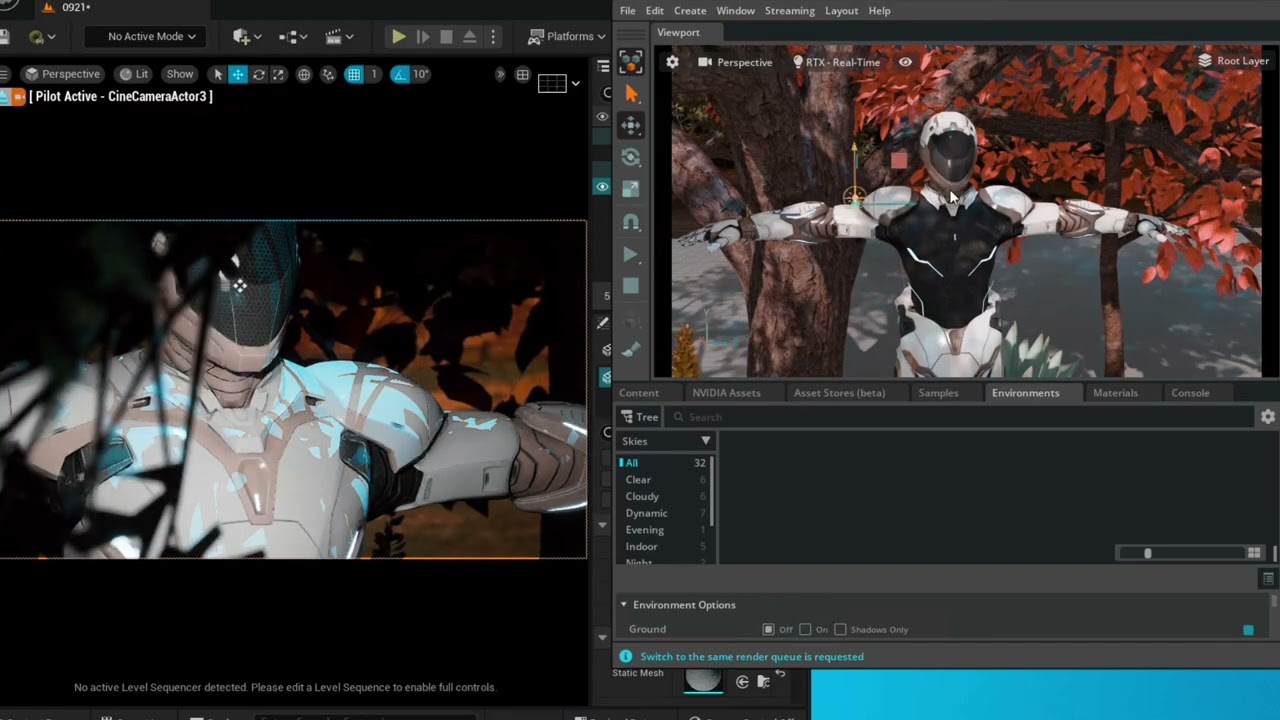
Task: Open the Omniverse viewport settings gear
Action: [x=673, y=62]
